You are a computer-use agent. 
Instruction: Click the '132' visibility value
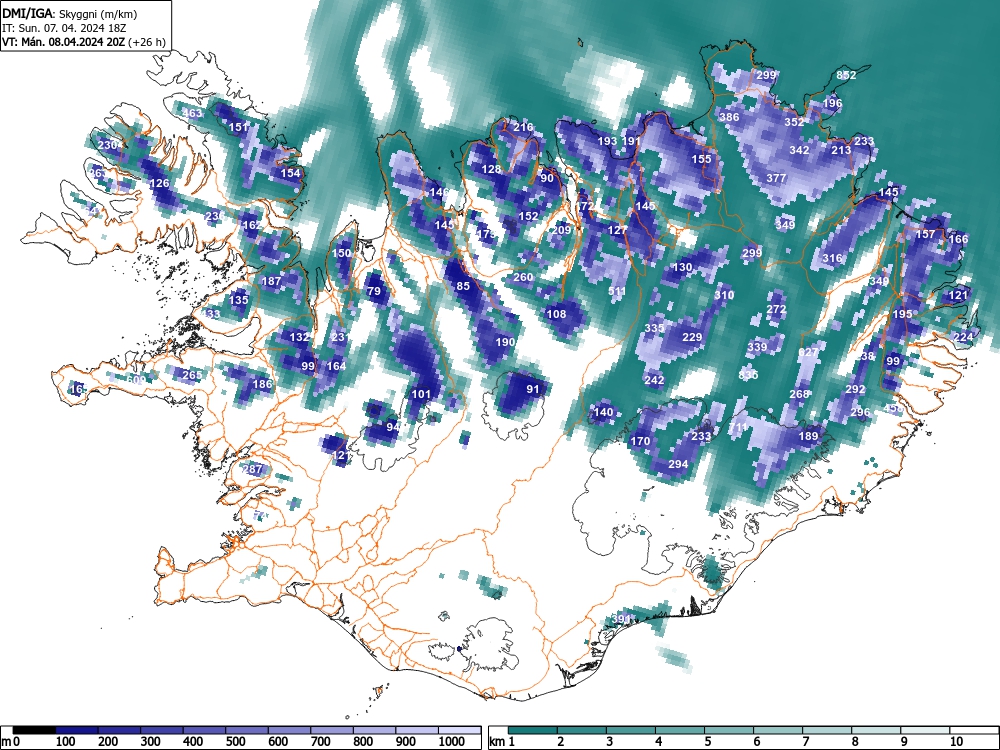(299, 337)
